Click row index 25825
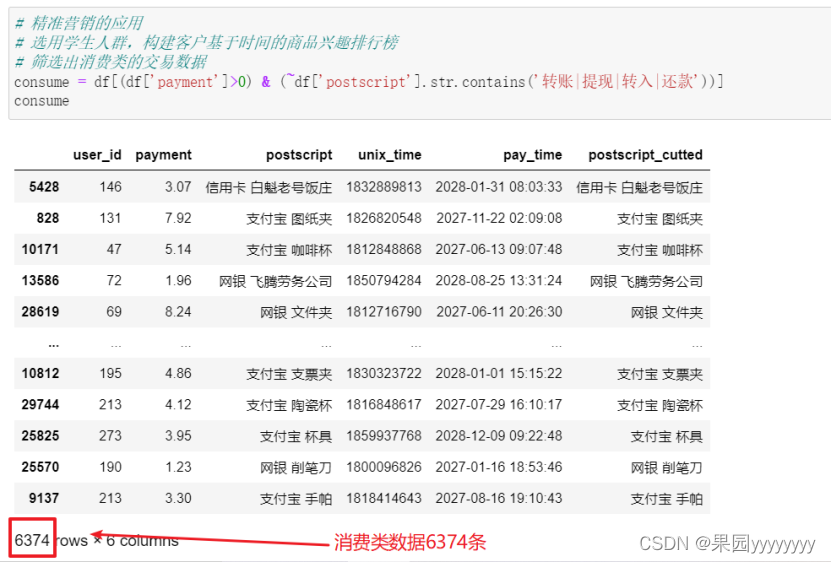 pyautogui.click(x=40, y=436)
